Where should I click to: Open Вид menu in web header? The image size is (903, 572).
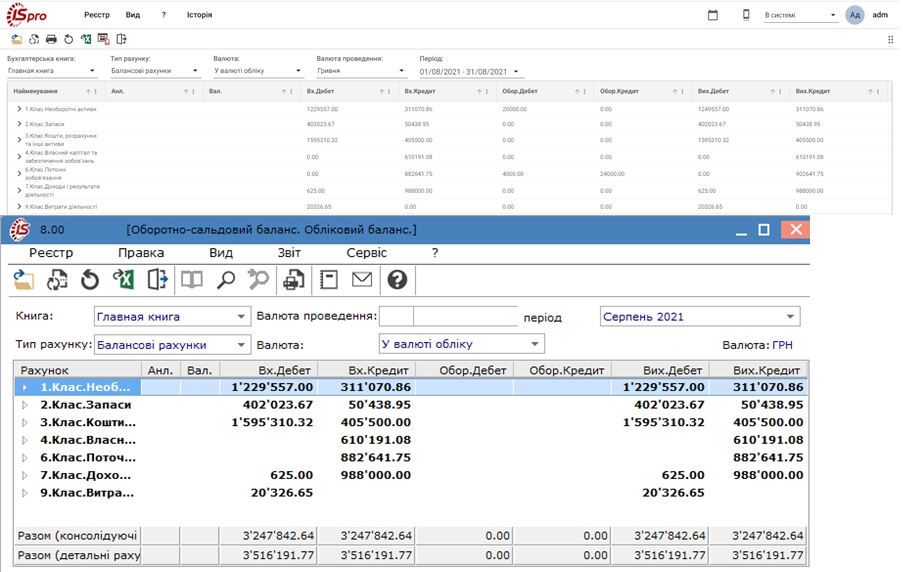point(132,15)
